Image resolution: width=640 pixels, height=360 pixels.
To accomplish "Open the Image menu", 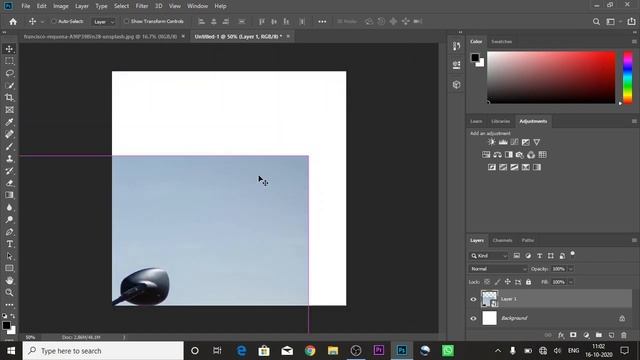I will click(x=60, y=6).
